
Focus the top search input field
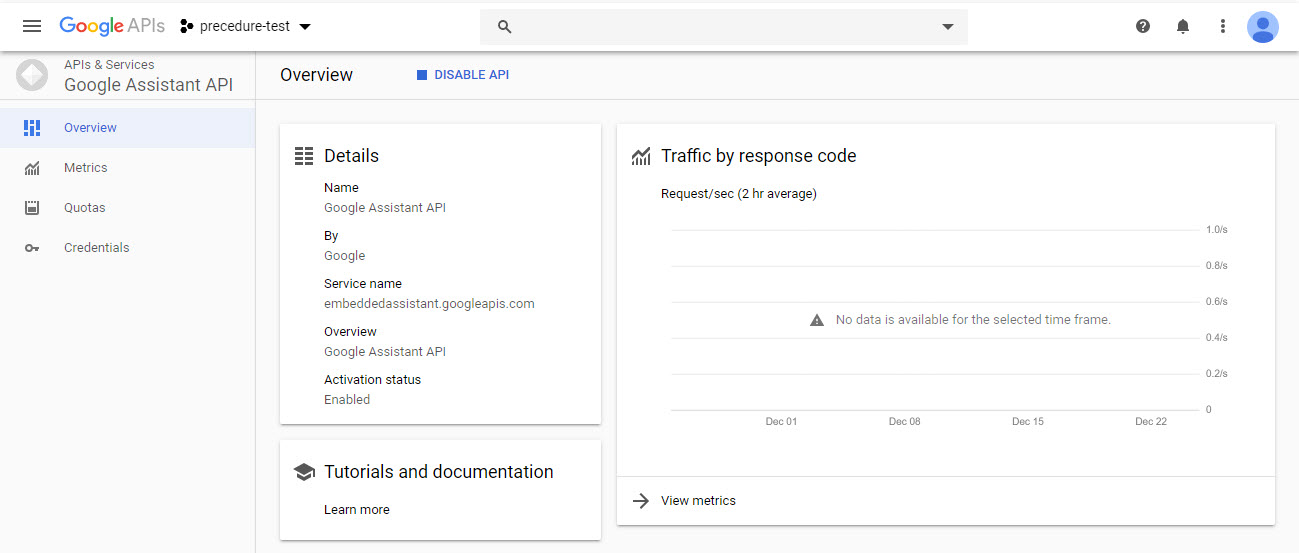point(724,27)
